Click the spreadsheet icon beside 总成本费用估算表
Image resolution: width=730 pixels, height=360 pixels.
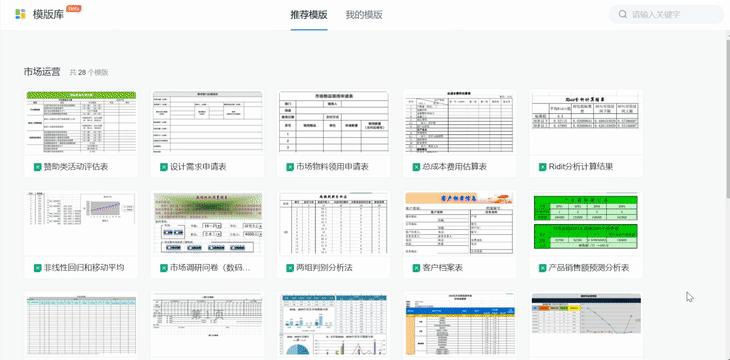tap(416, 167)
